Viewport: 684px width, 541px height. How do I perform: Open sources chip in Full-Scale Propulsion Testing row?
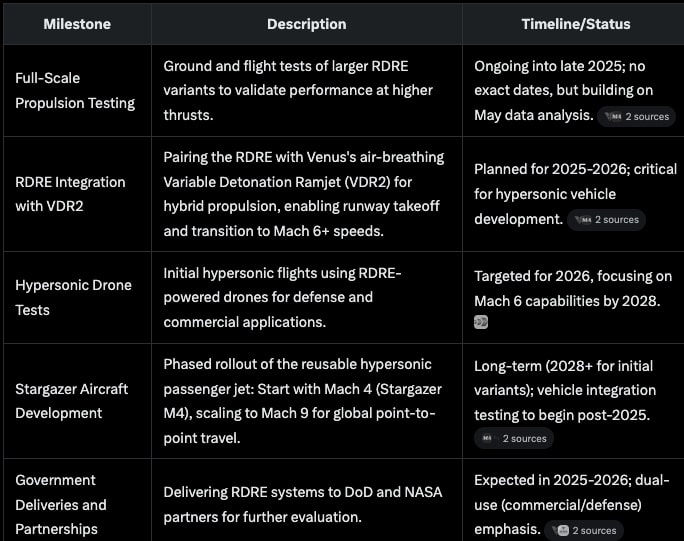tap(634, 117)
